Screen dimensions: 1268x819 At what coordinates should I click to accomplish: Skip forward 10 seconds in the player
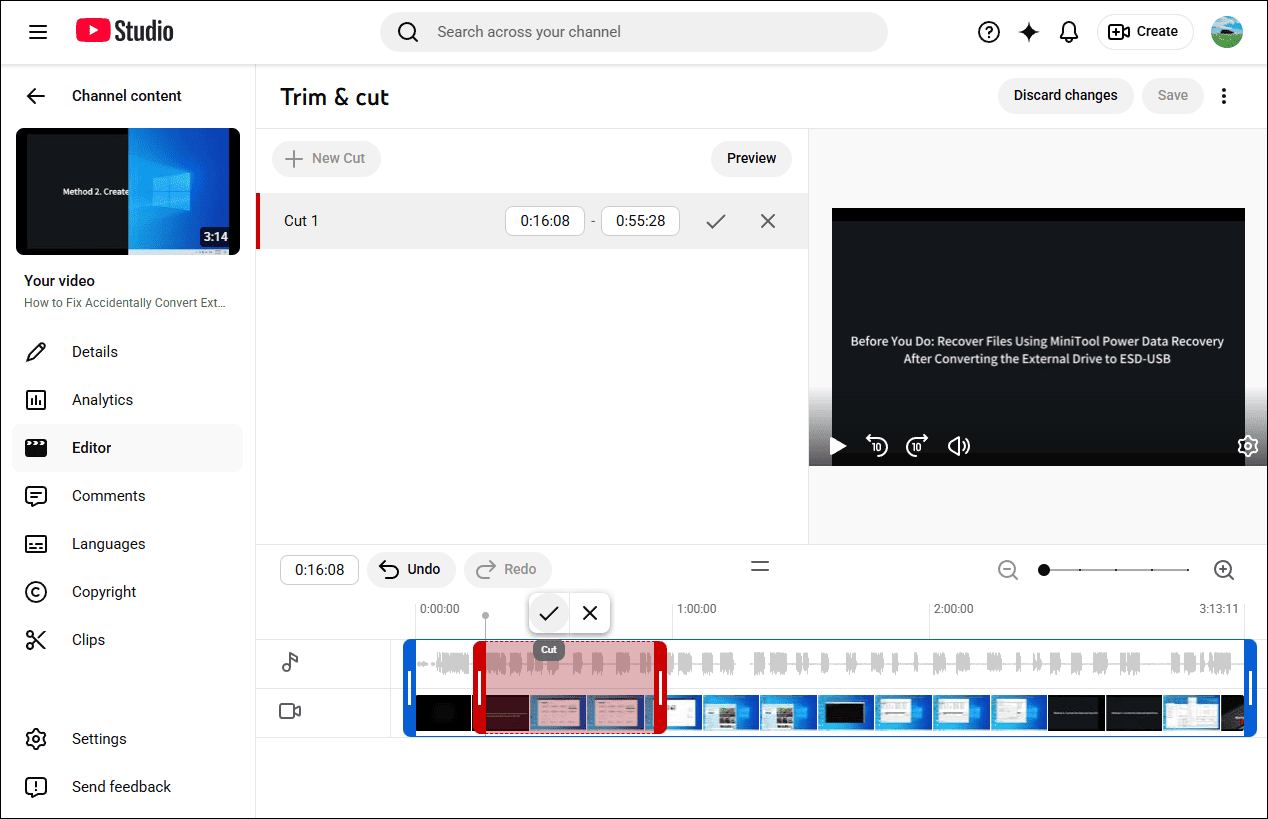(916, 446)
